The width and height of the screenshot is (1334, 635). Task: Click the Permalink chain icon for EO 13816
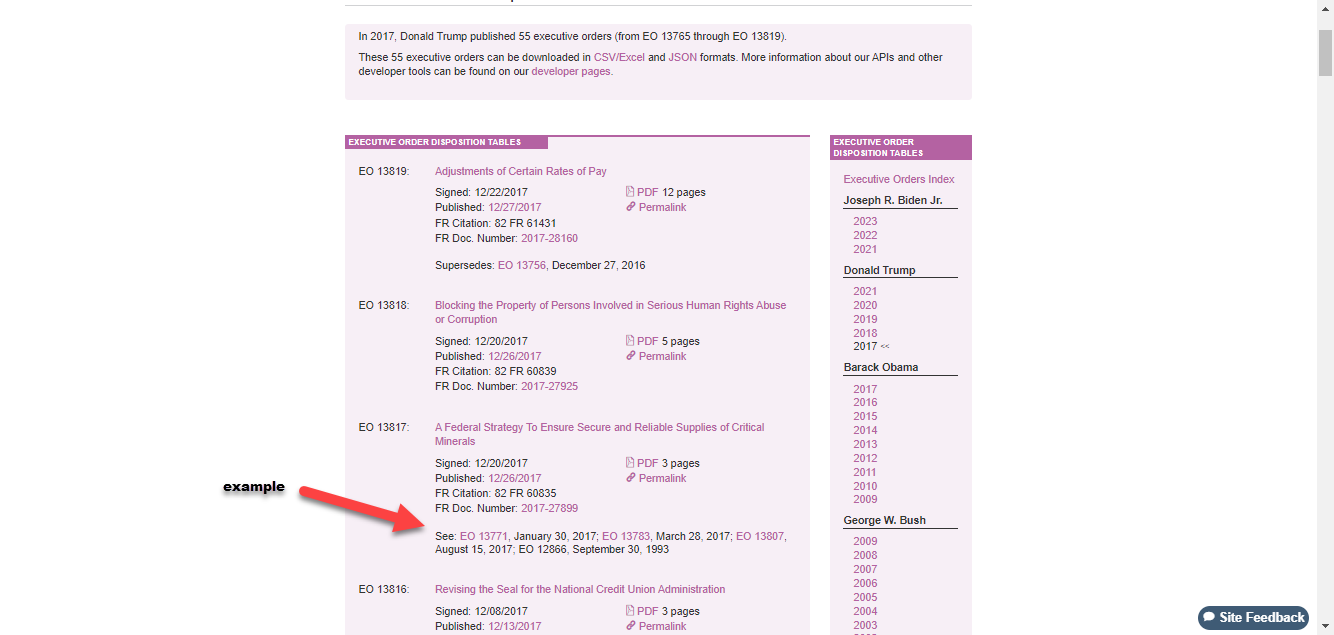click(631, 626)
